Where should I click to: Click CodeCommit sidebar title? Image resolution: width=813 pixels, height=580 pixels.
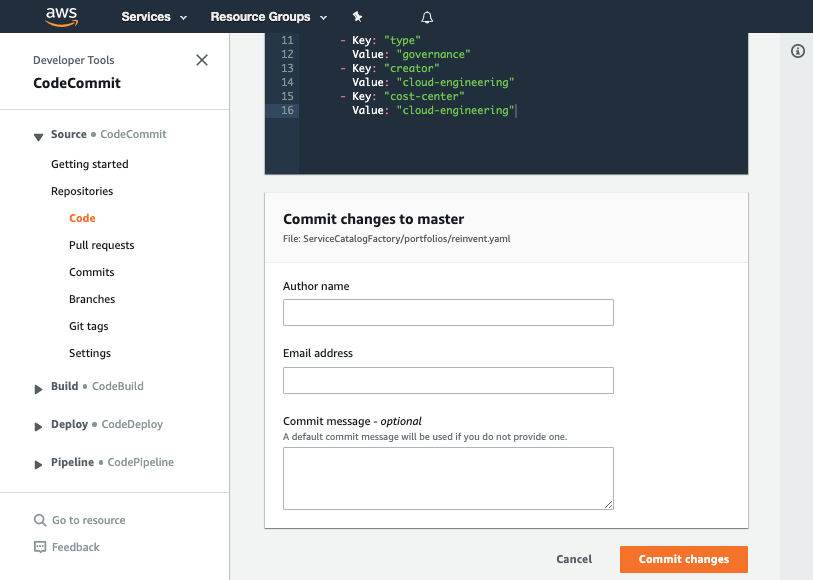coord(77,83)
